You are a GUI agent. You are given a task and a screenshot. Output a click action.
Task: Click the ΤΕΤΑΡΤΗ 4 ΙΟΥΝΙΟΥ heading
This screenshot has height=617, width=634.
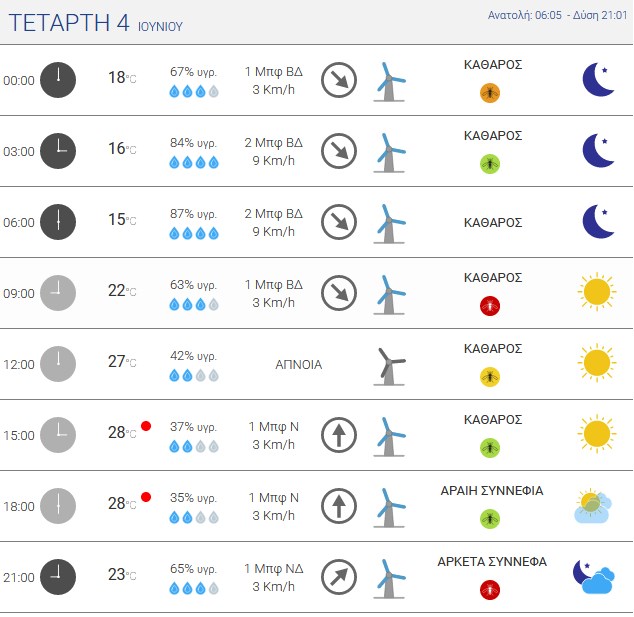click(96, 23)
